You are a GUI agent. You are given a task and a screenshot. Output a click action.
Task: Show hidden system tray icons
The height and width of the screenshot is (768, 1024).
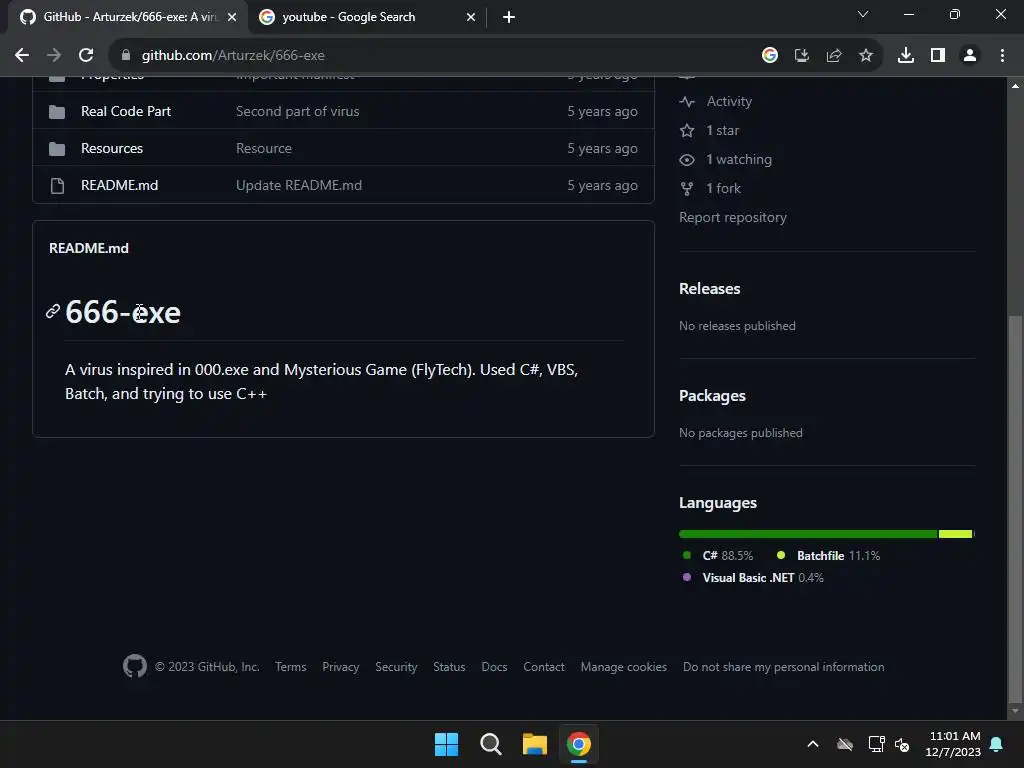[813, 744]
